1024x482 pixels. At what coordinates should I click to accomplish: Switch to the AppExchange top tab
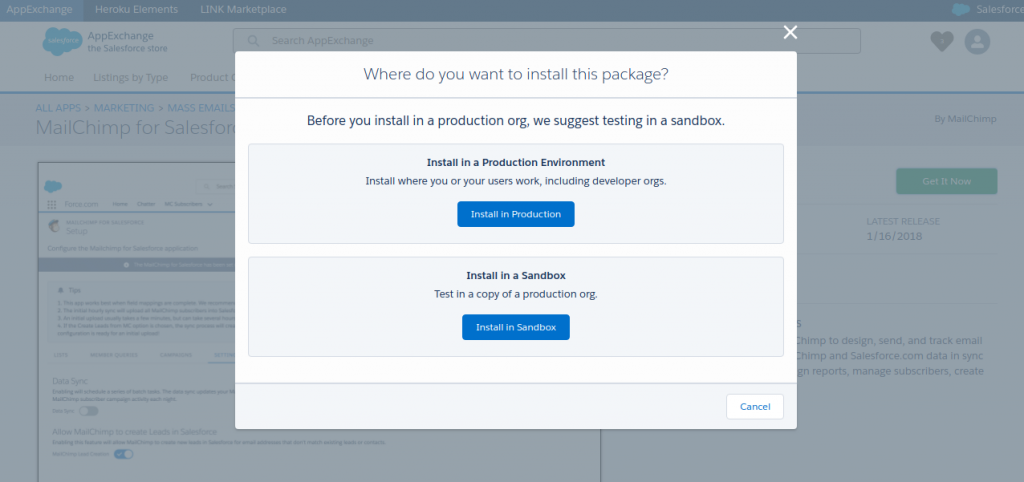pyautogui.click(x=41, y=10)
